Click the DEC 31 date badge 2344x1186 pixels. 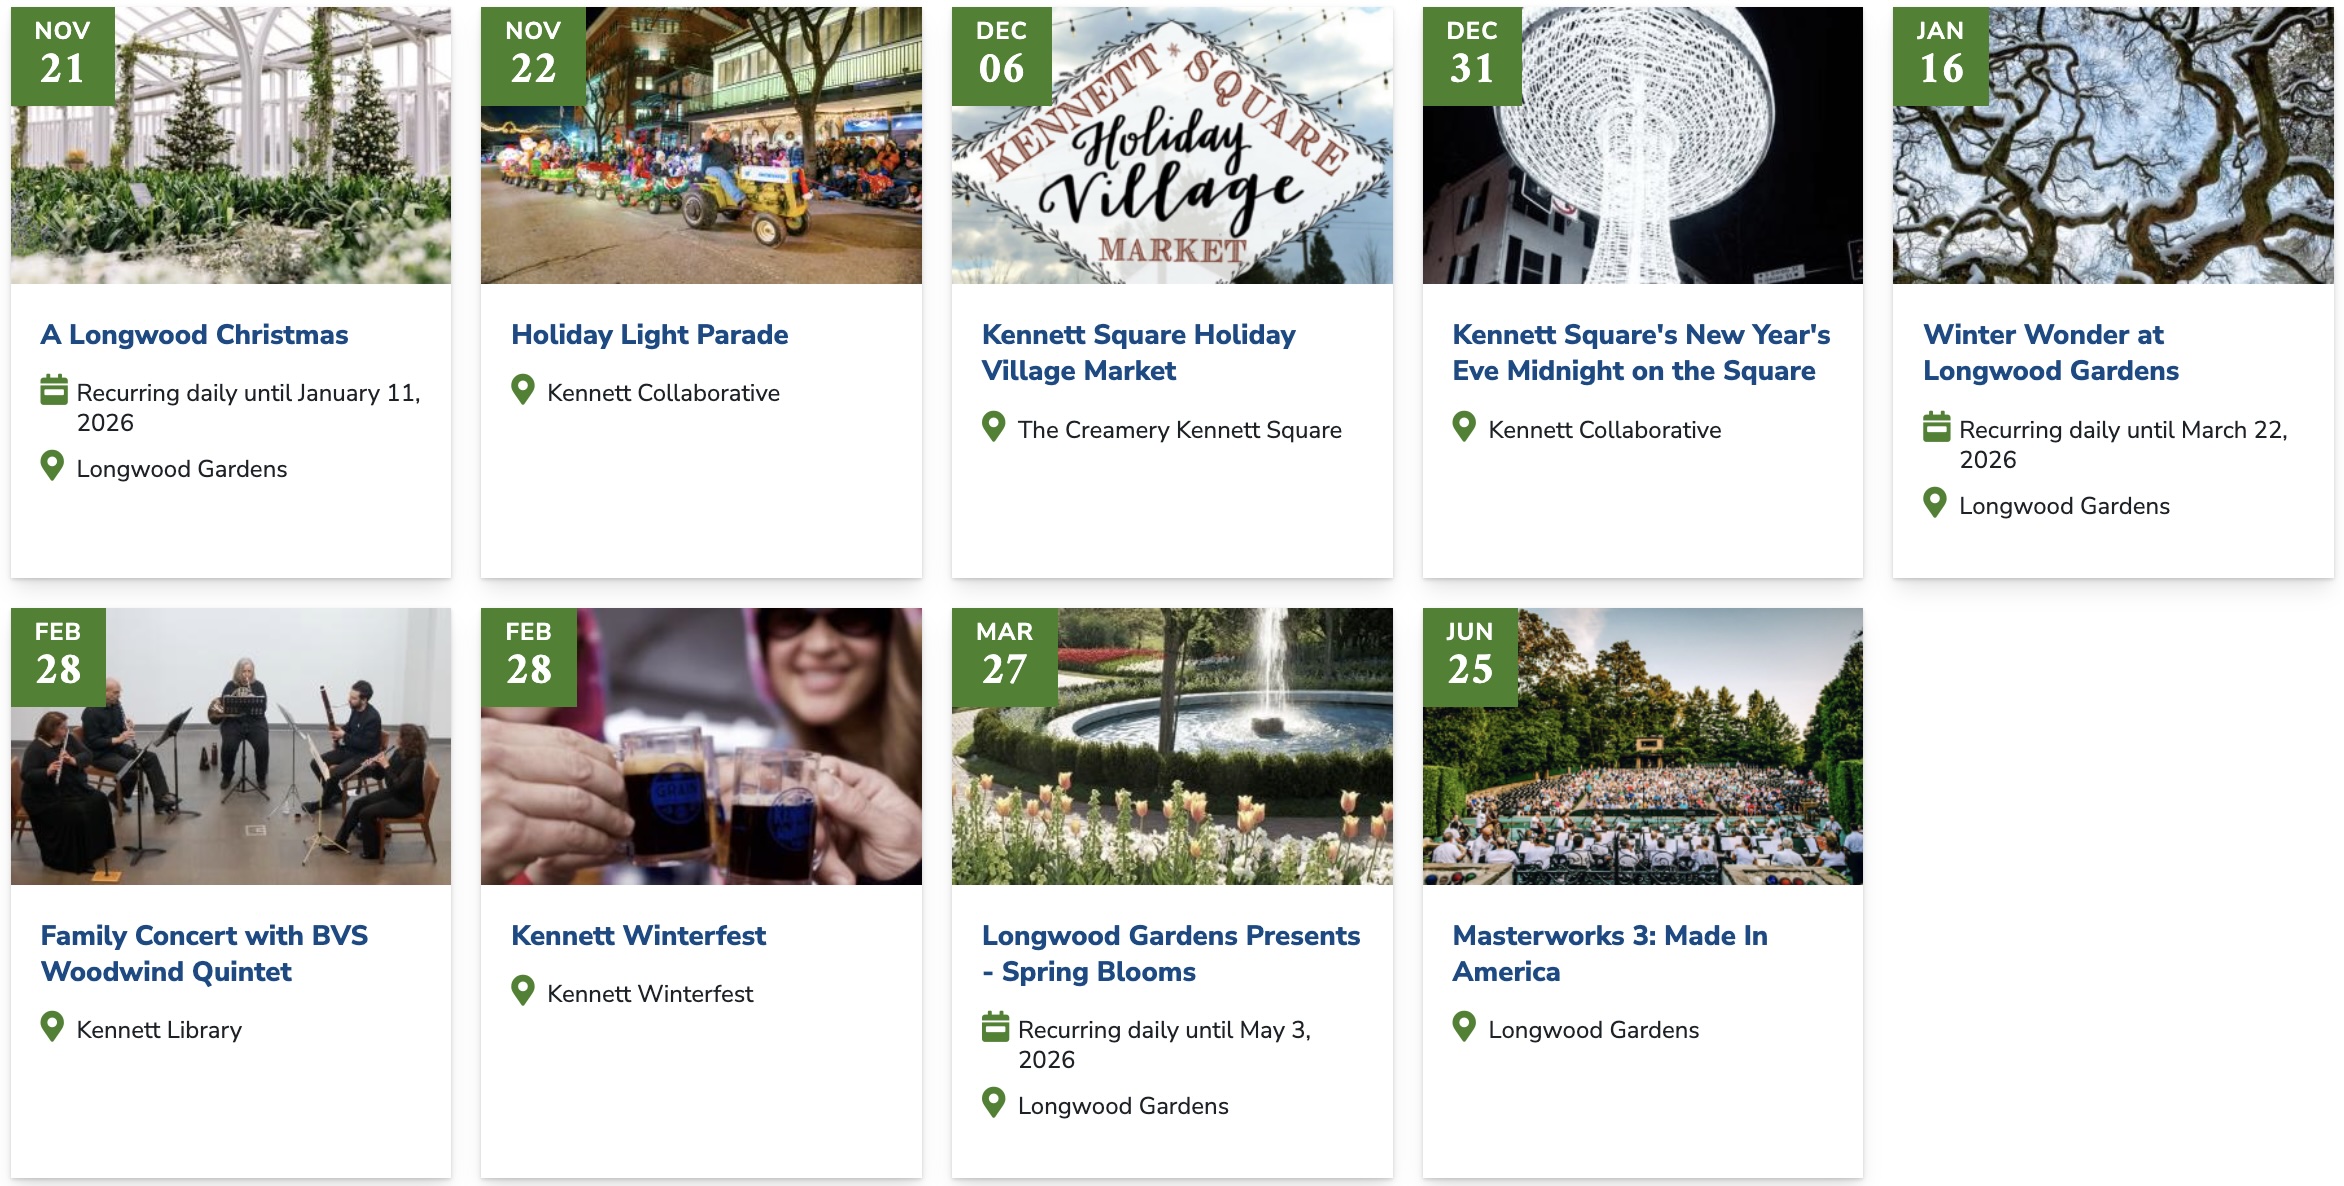tap(1471, 55)
